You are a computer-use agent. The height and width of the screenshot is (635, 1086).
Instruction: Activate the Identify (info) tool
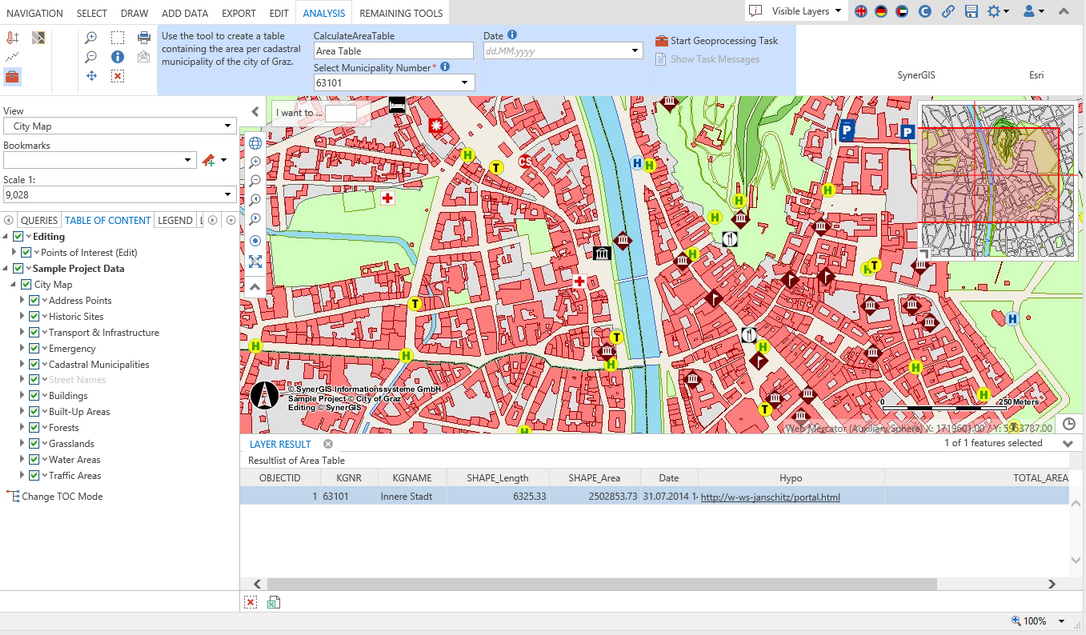pyautogui.click(x=118, y=56)
